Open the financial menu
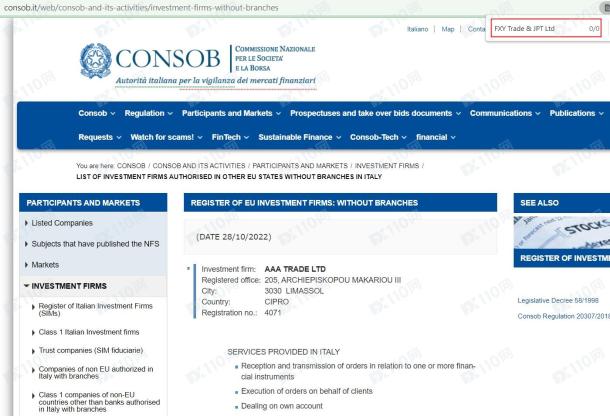This screenshot has width=610, height=416. 435,137
